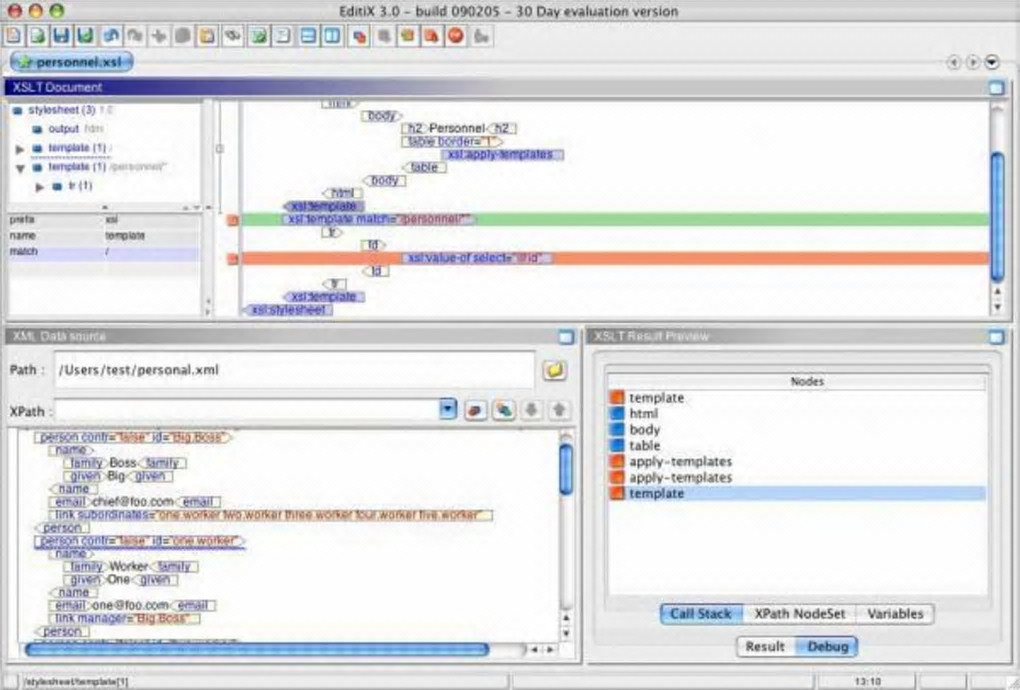Screen dimensions: 1020x690
Task: Select the highlighted template call stack row
Action: [x=798, y=494]
